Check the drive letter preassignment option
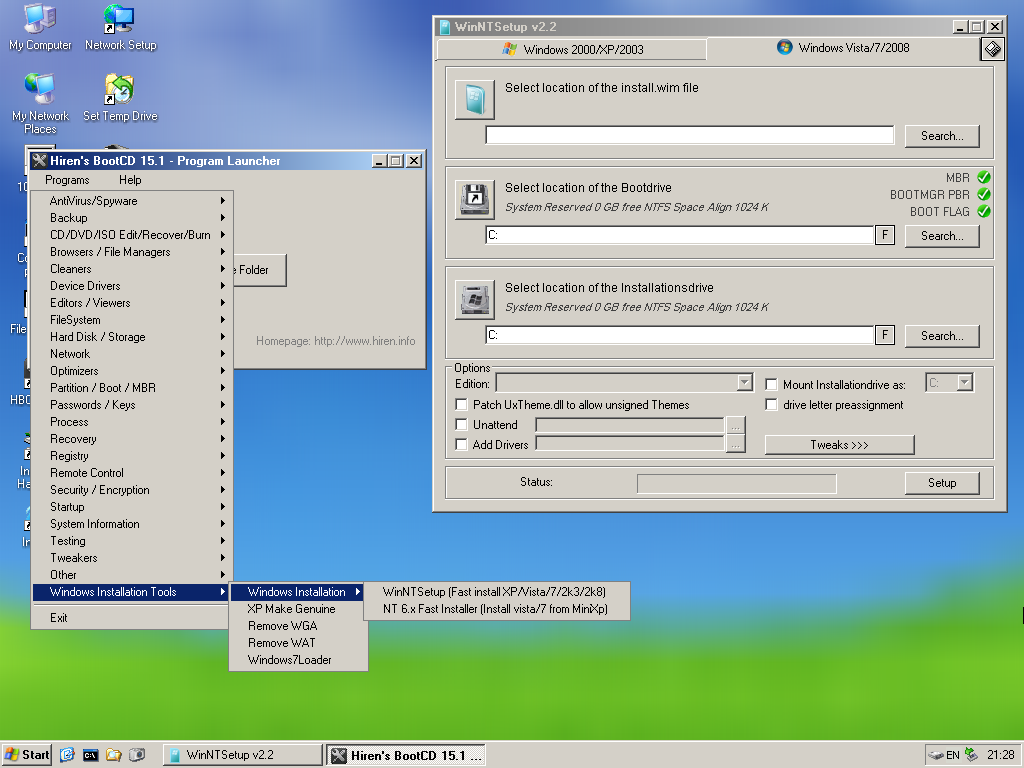 (772, 405)
